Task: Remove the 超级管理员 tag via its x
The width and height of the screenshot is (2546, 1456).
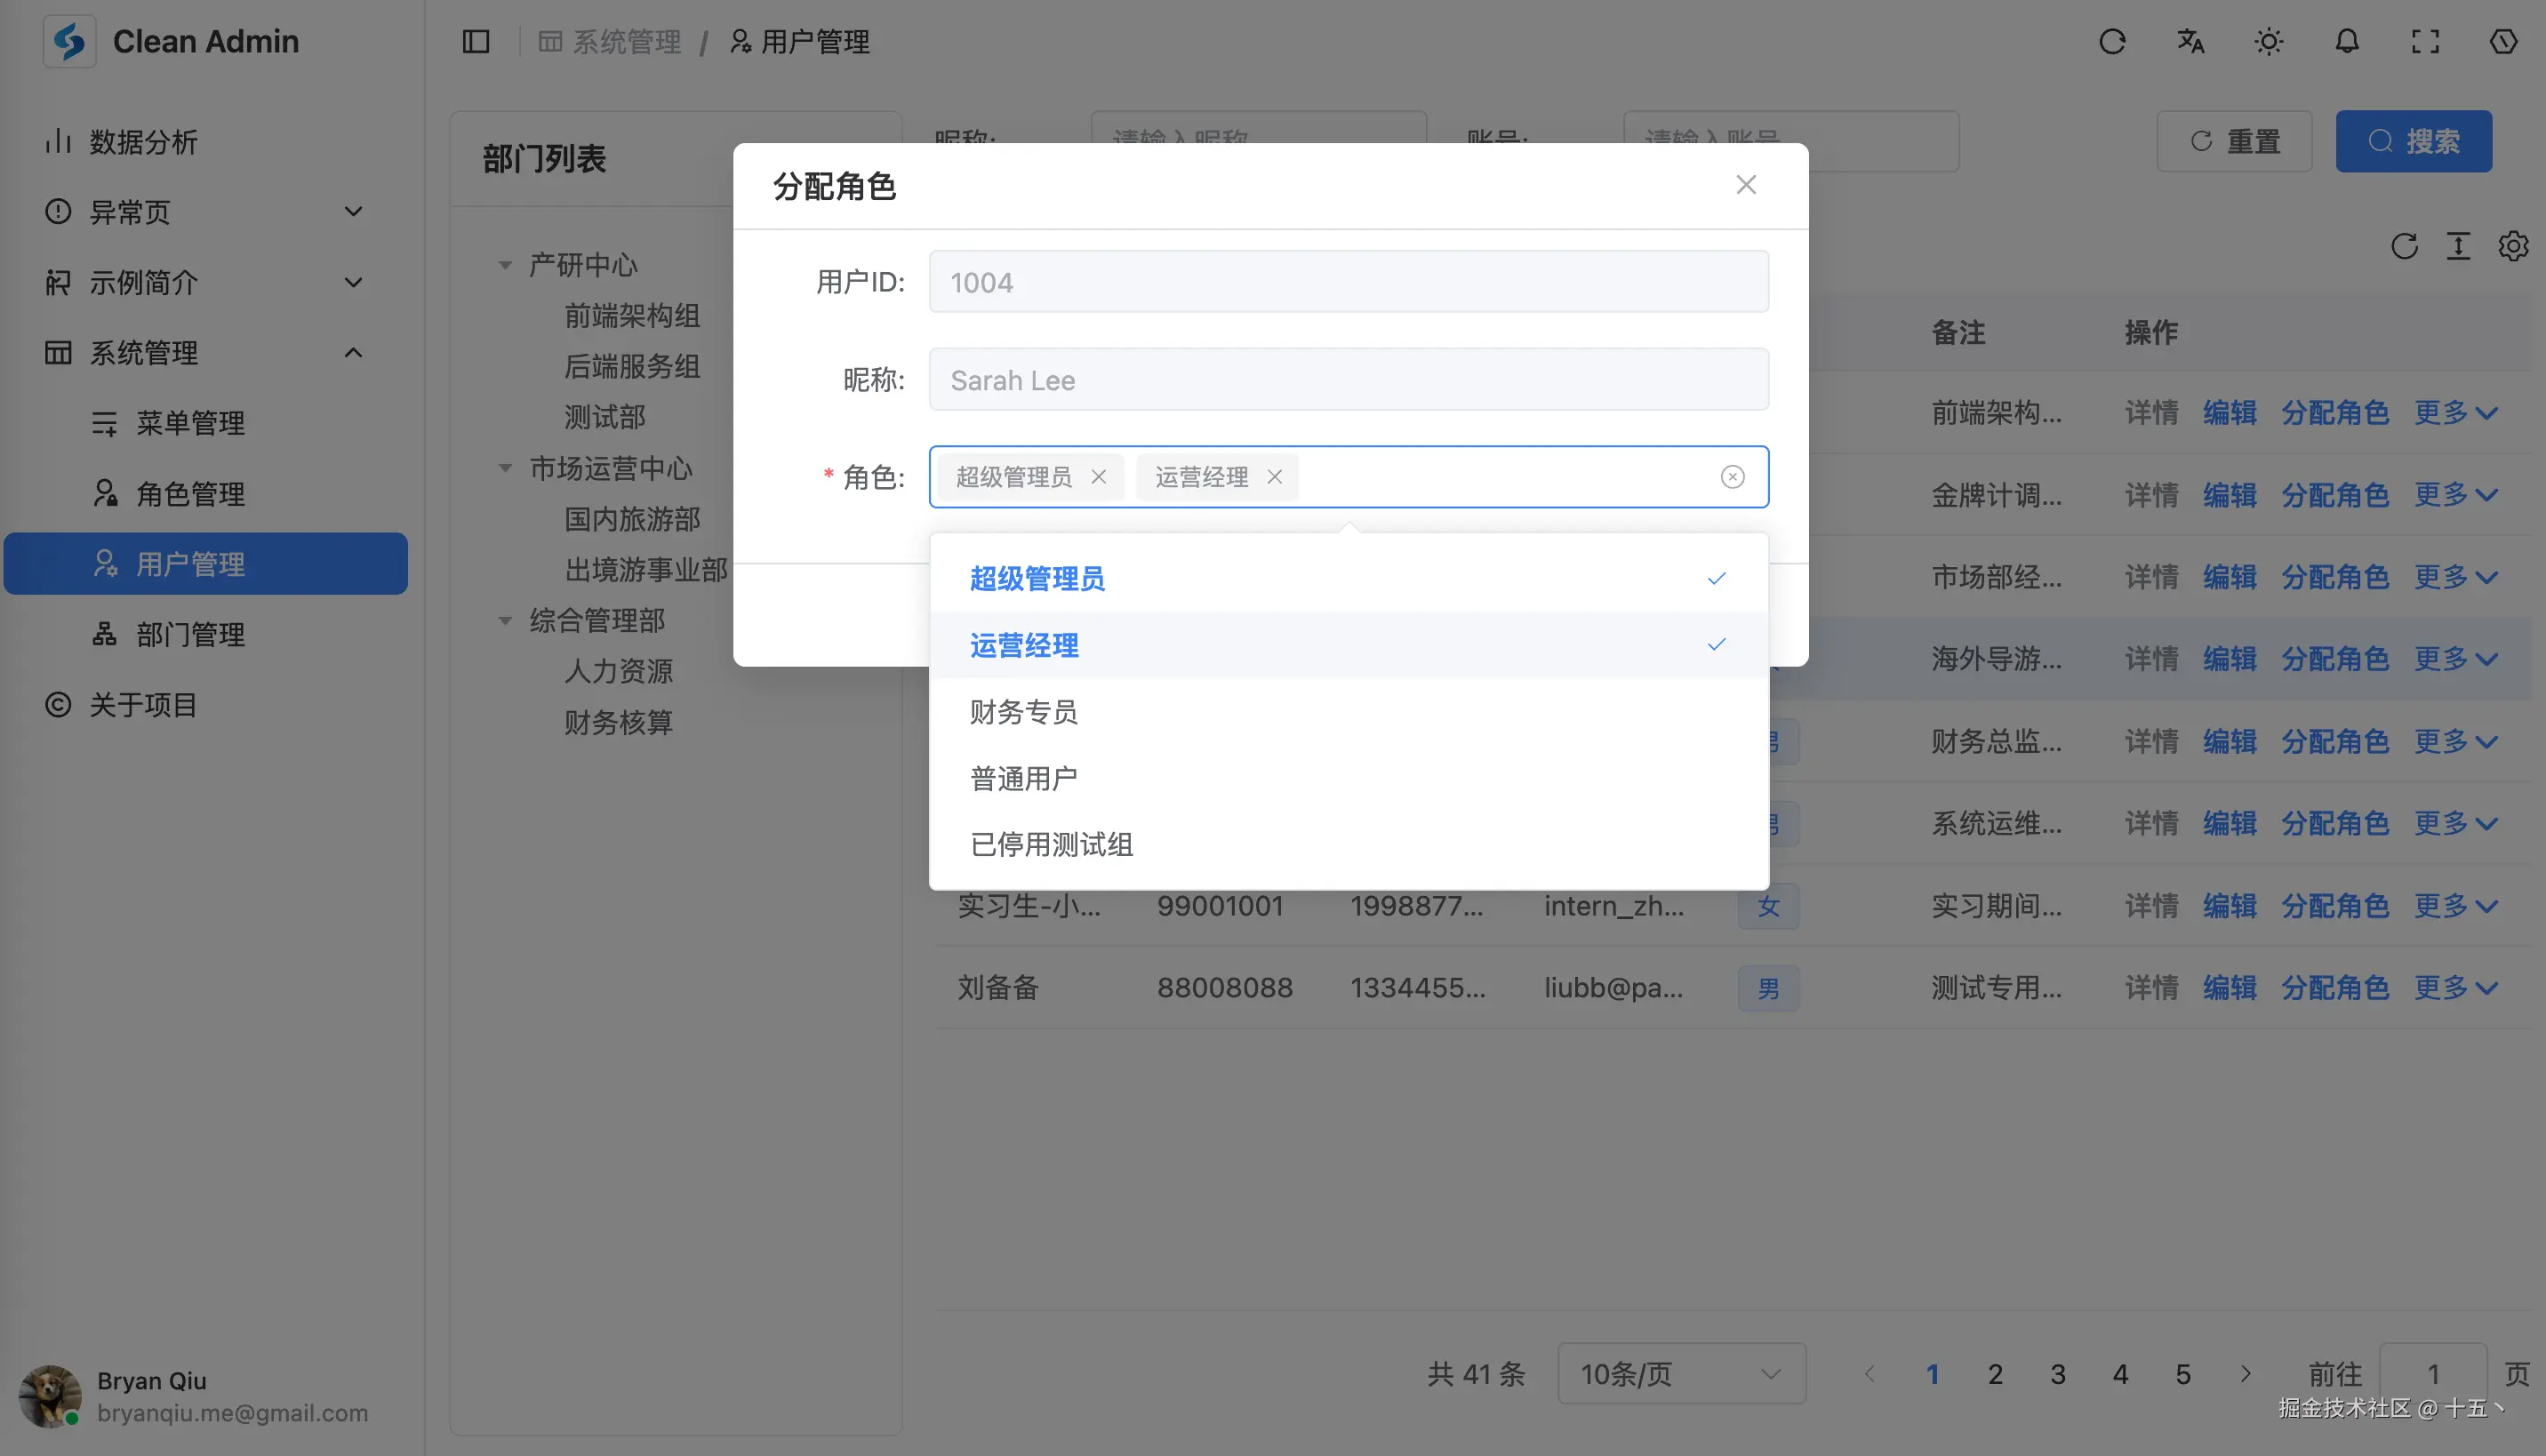Action: click(x=1099, y=477)
